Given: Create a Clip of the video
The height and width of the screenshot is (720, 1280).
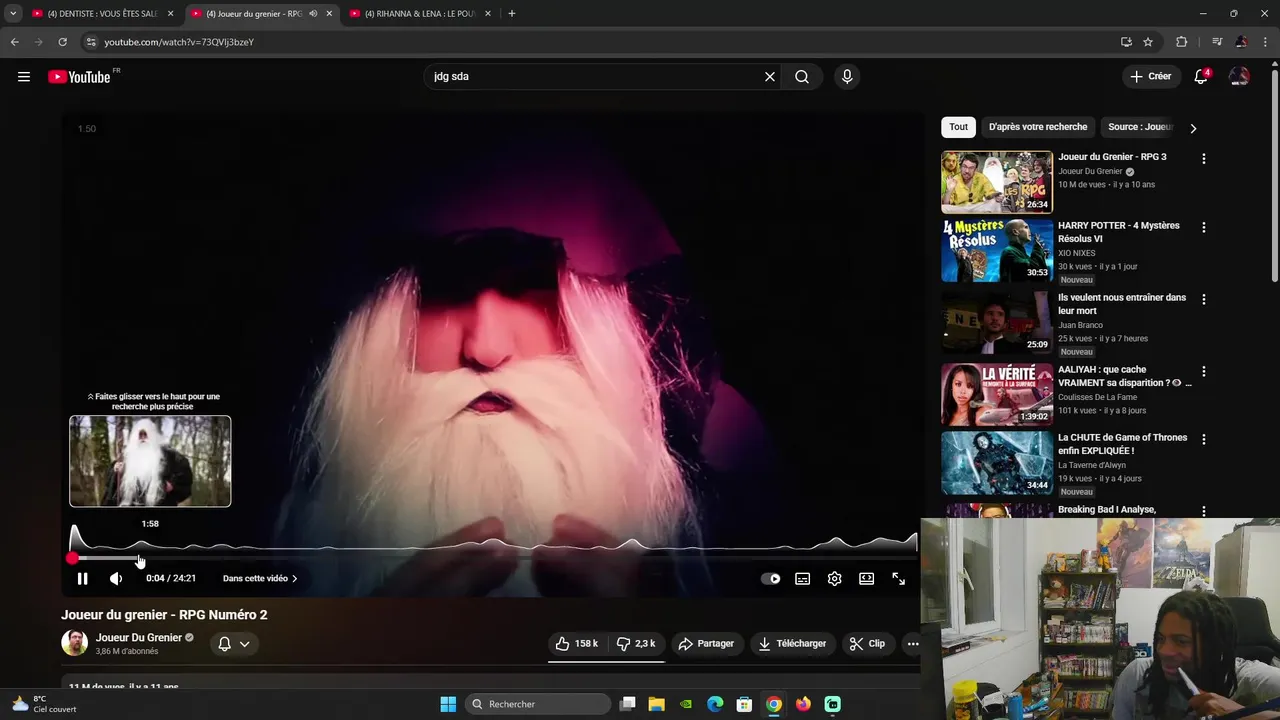Looking at the screenshot, I should click(x=867, y=644).
